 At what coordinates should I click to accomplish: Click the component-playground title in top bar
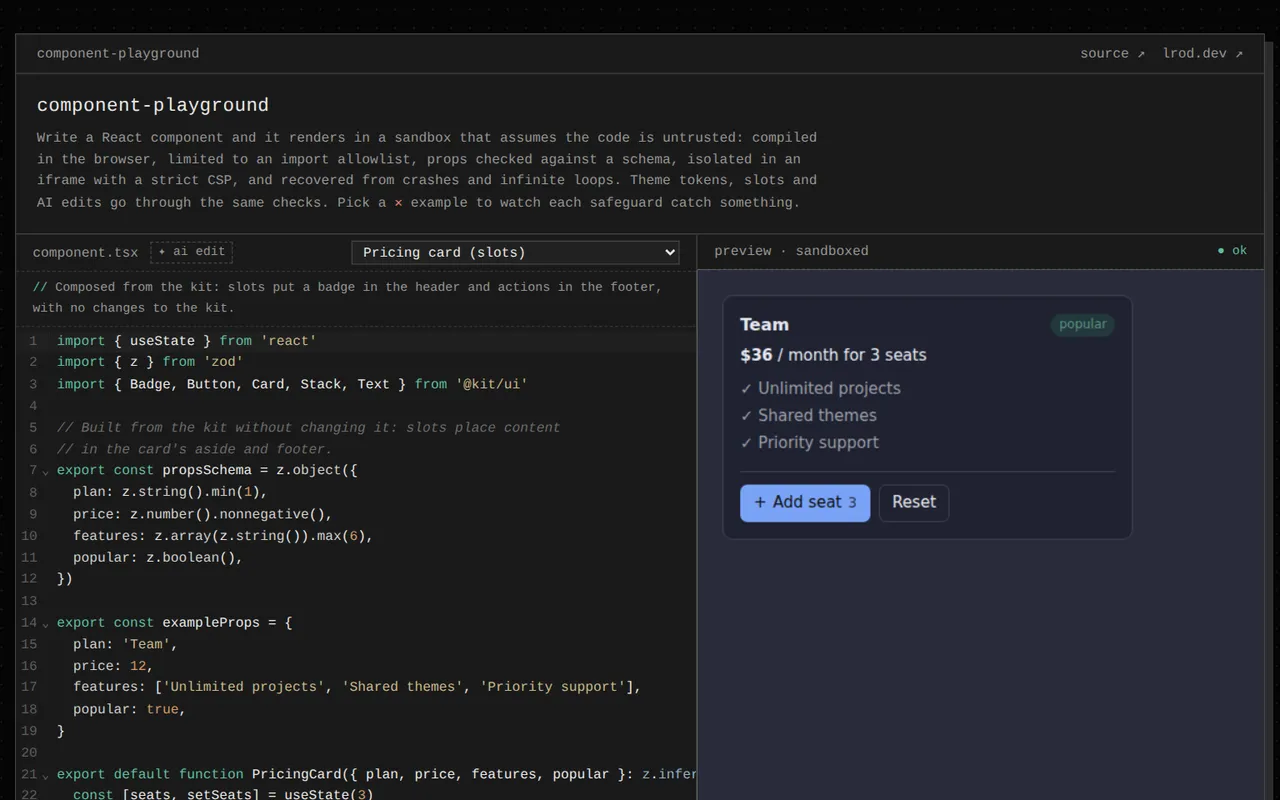pyautogui.click(x=118, y=54)
